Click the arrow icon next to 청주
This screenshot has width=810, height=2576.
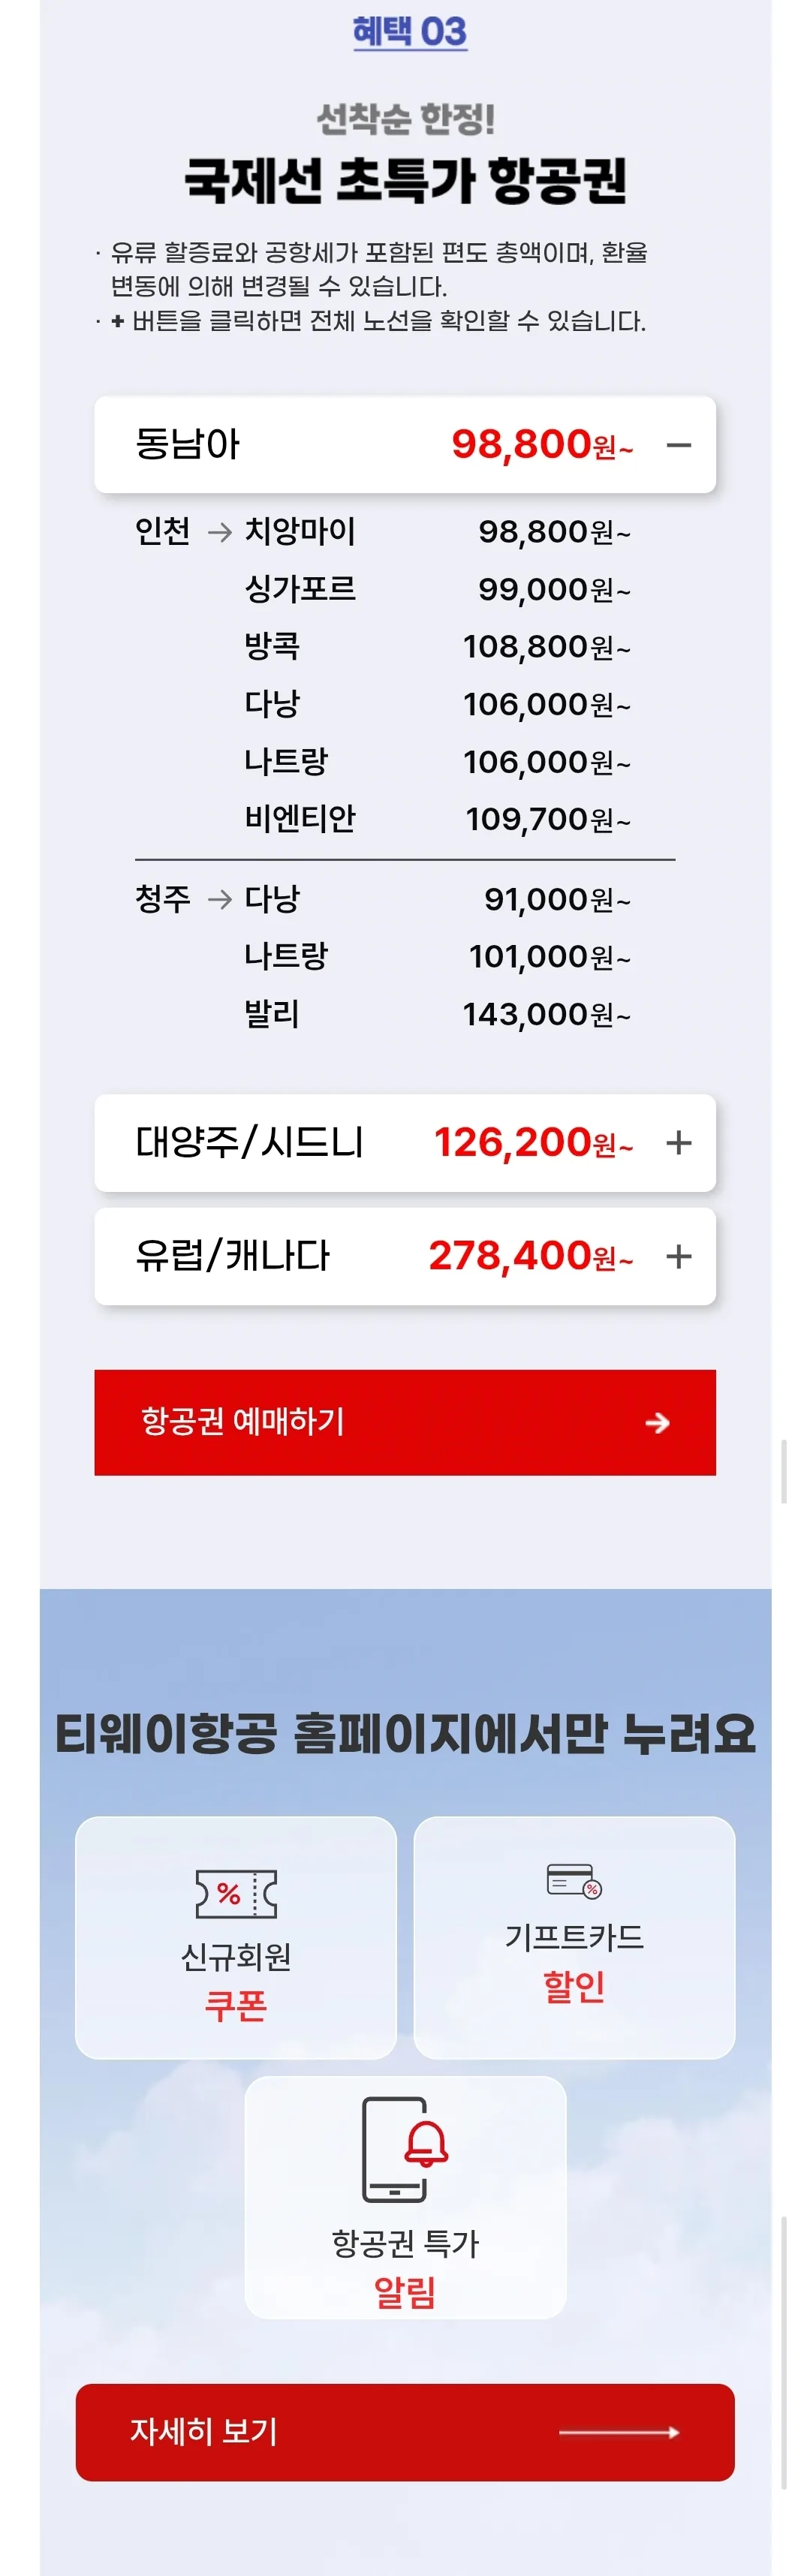click(219, 900)
